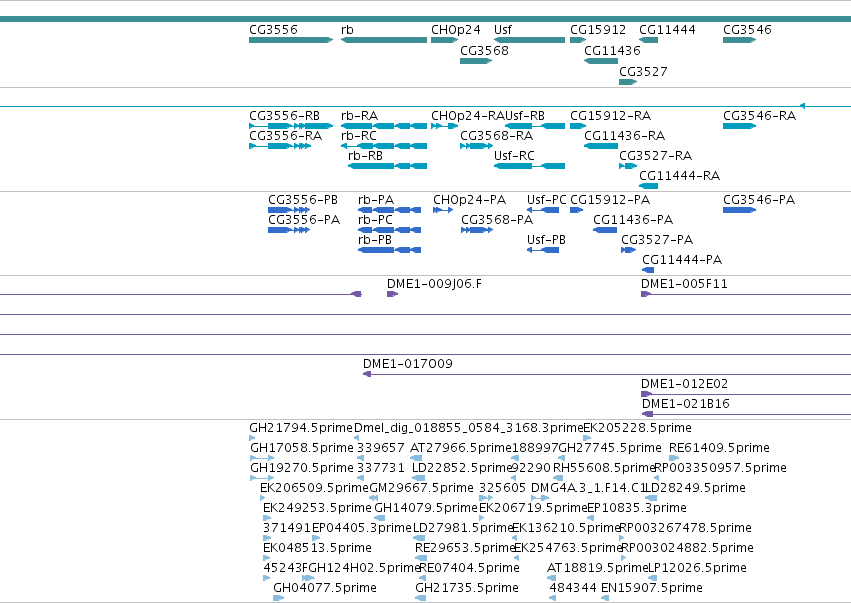Screen dimensions: 851x603
Task: Select the CG15912-PA protein glyph
Action: tap(576, 210)
